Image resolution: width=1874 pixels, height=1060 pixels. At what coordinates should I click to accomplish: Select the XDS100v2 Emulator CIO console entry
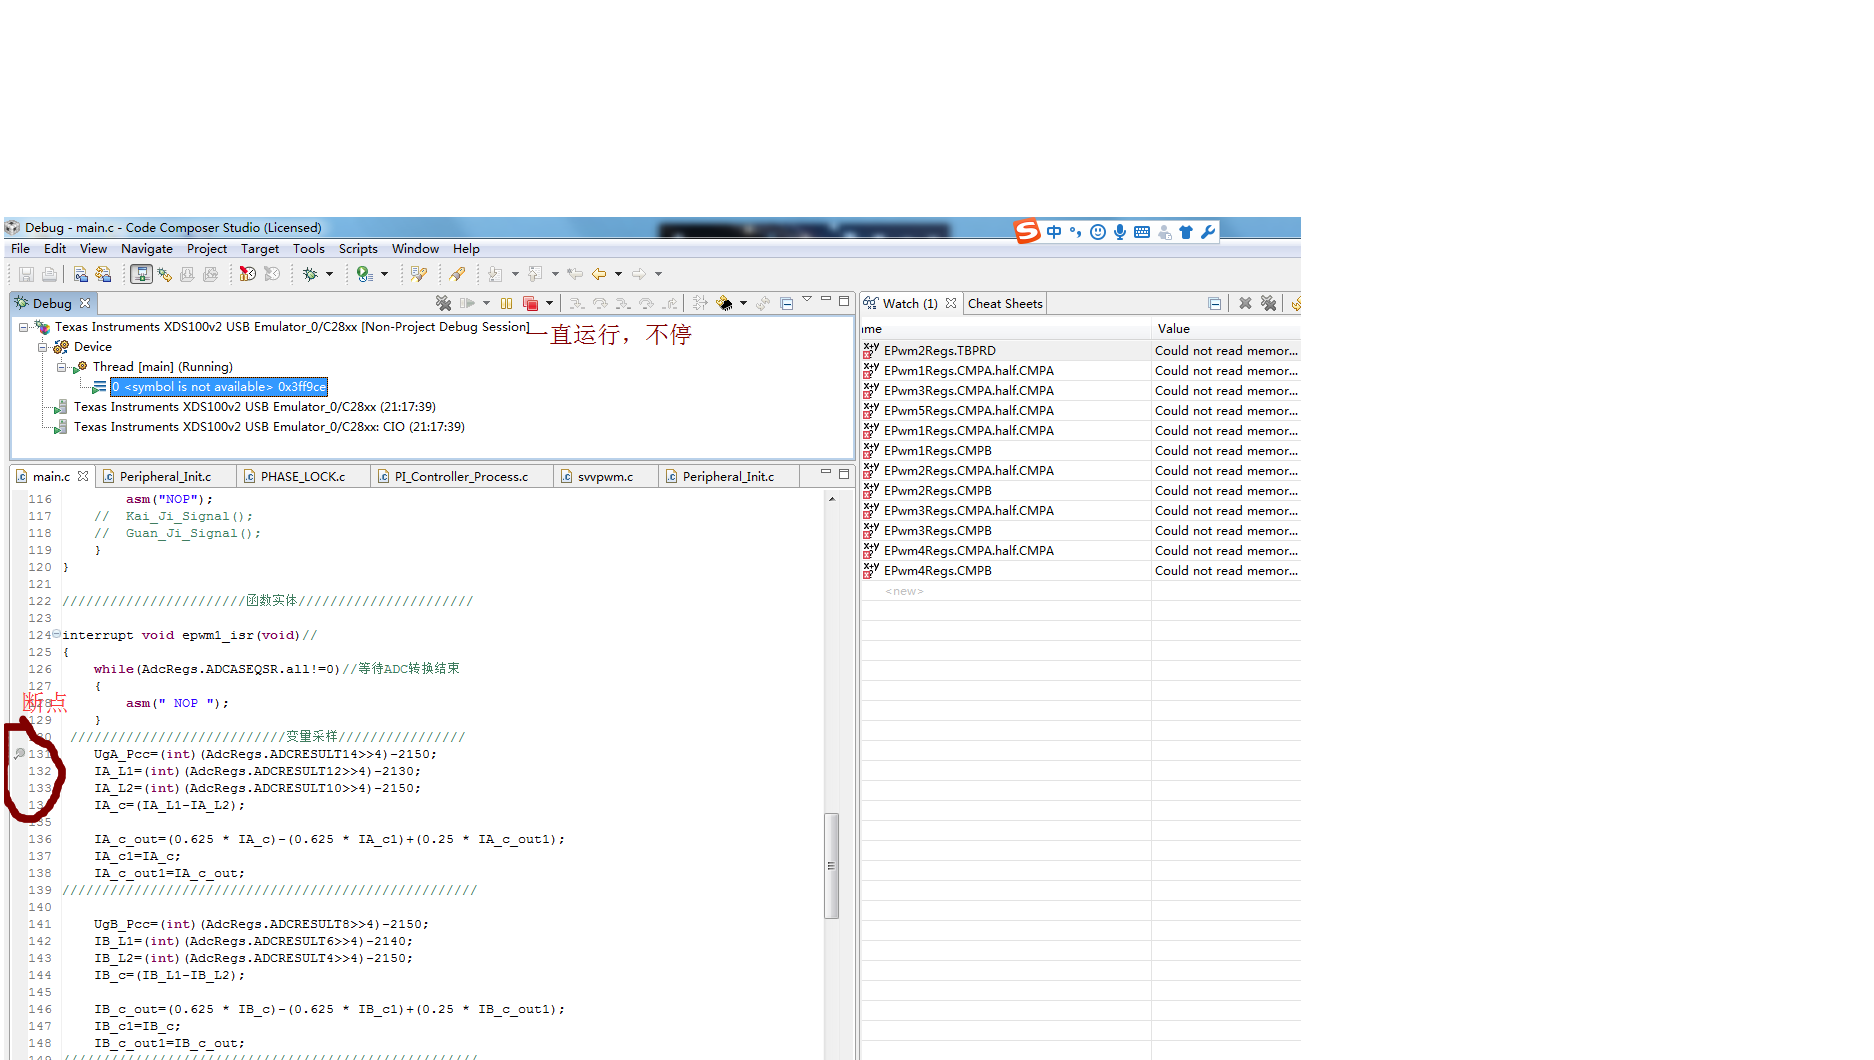click(x=269, y=427)
